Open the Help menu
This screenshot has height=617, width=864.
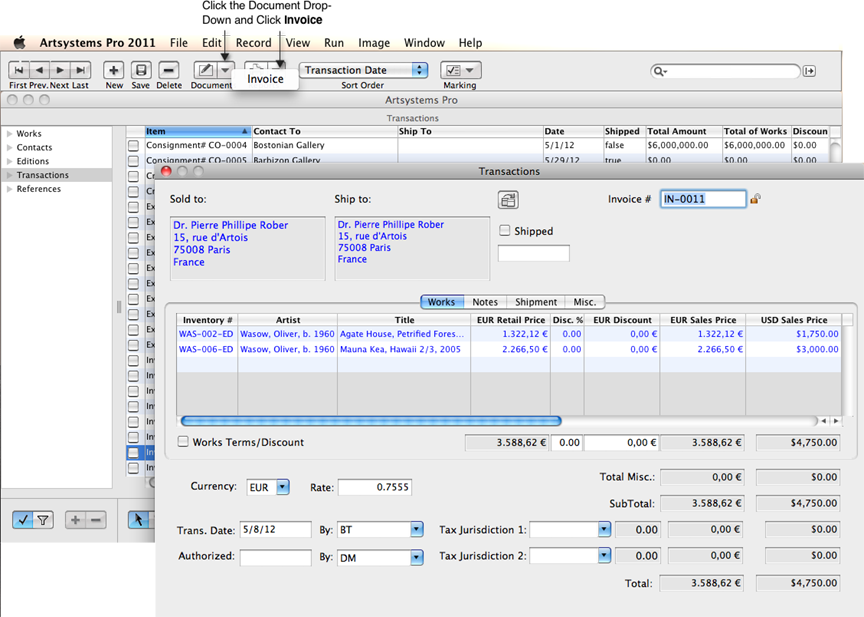[x=470, y=43]
